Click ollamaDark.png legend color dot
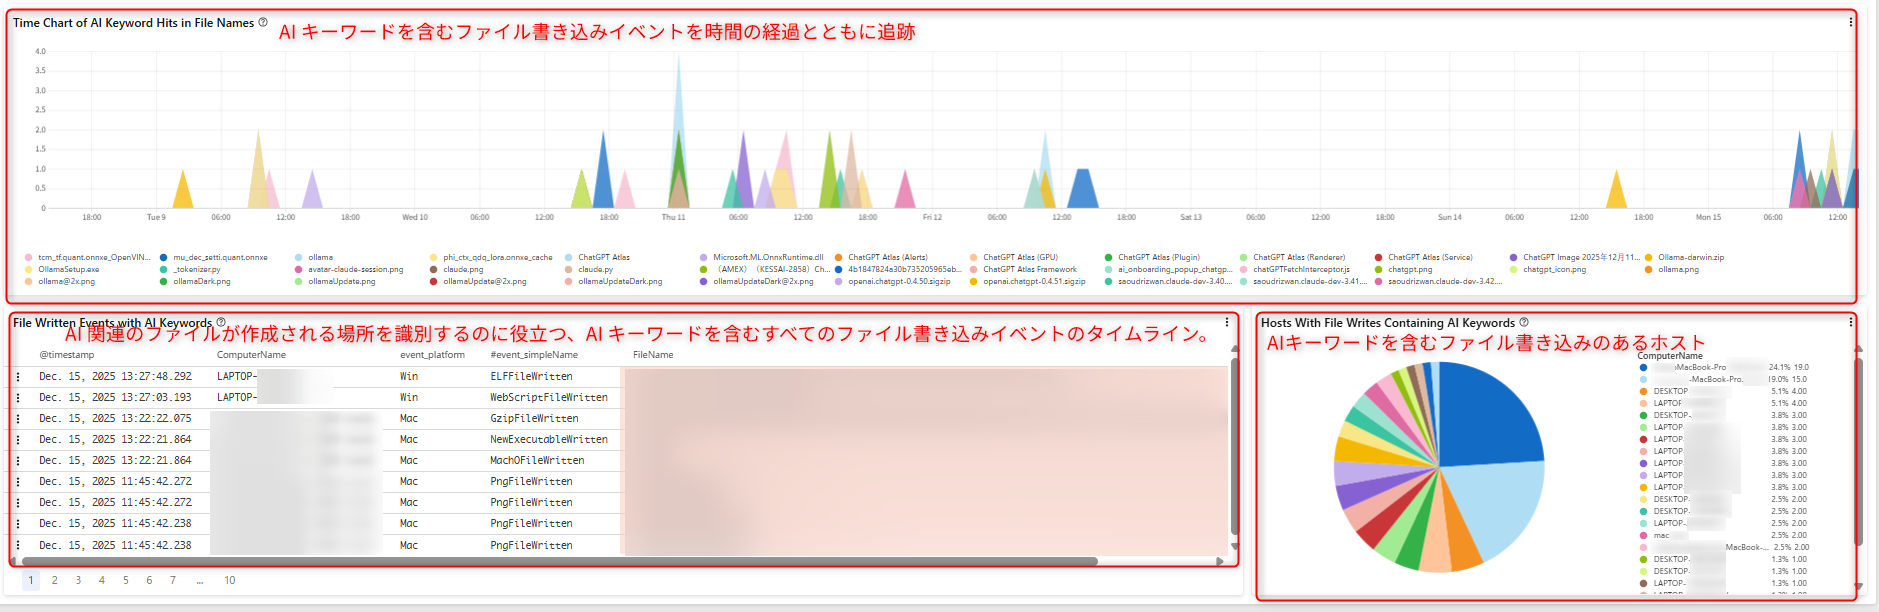Viewport: 1879px width, 612px height. tap(164, 281)
